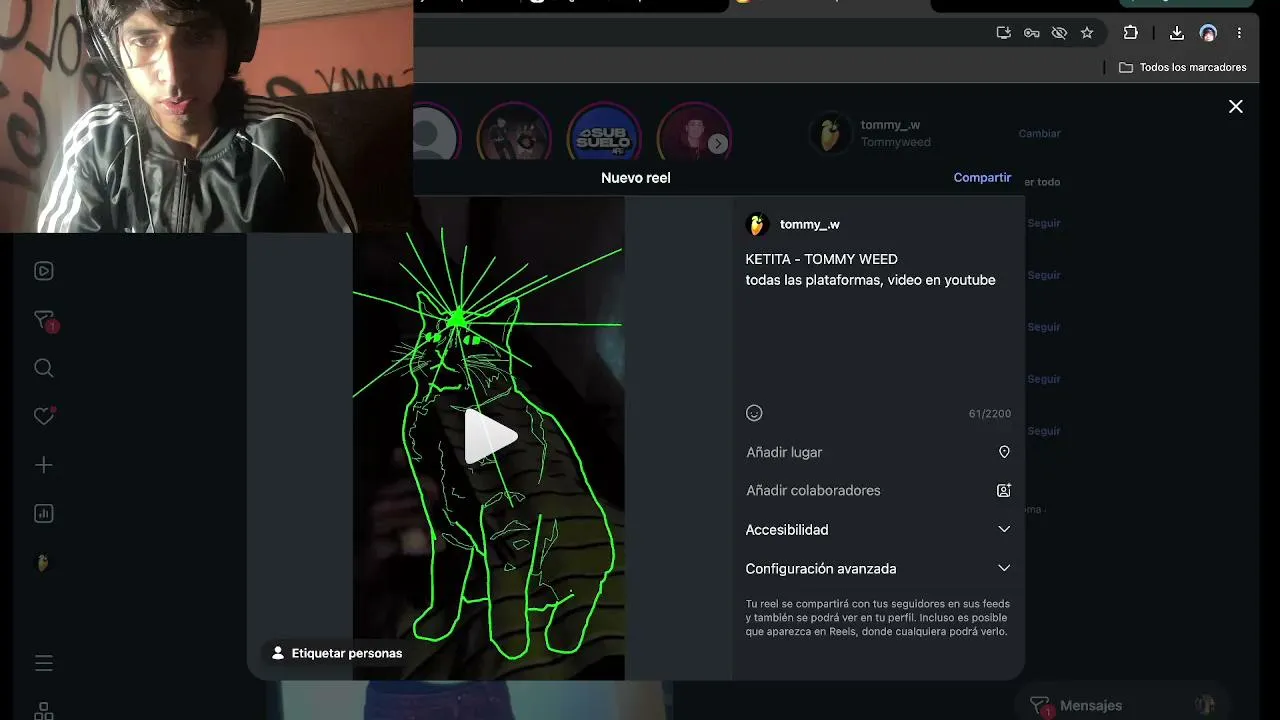Open tommy_.w profile in suggestions panel
This screenshot has width=1280, height=720.
[890, 125]
